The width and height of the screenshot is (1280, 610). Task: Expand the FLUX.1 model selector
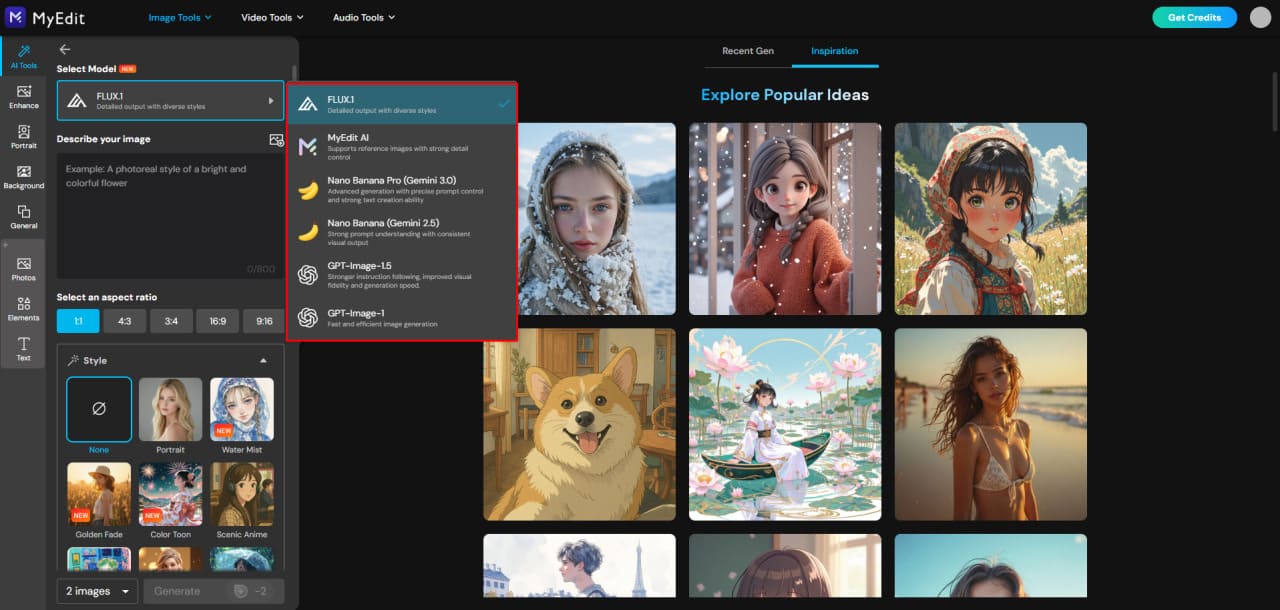[169, 100]
